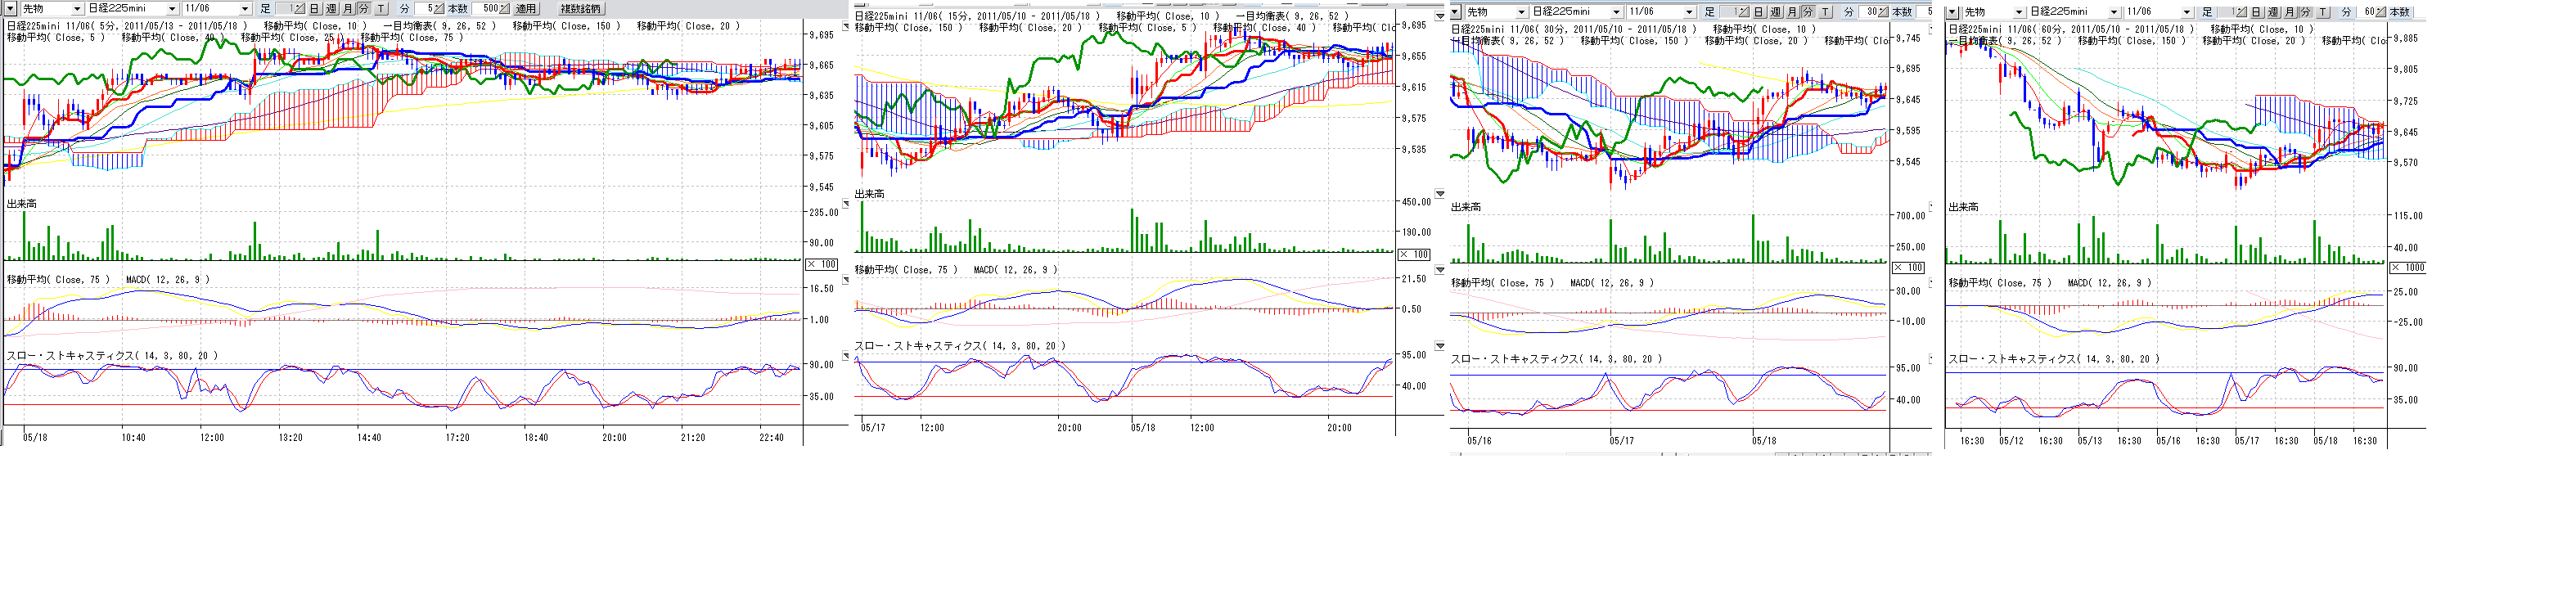Open the 先物 product type dropdown in the leftmost chart
Image resolution: width=2576 pixels, height=612 pixels.
click(77, 9)
